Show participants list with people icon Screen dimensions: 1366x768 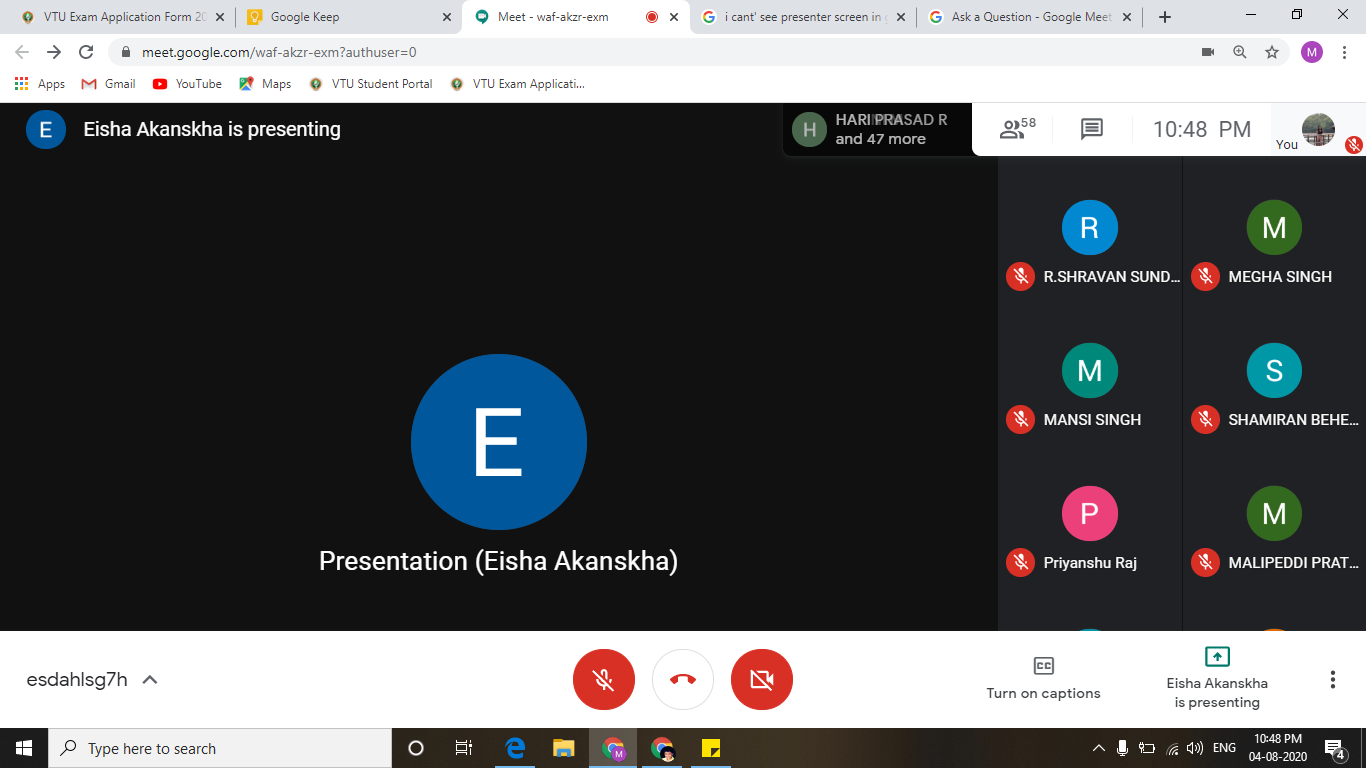point(1018,129)
